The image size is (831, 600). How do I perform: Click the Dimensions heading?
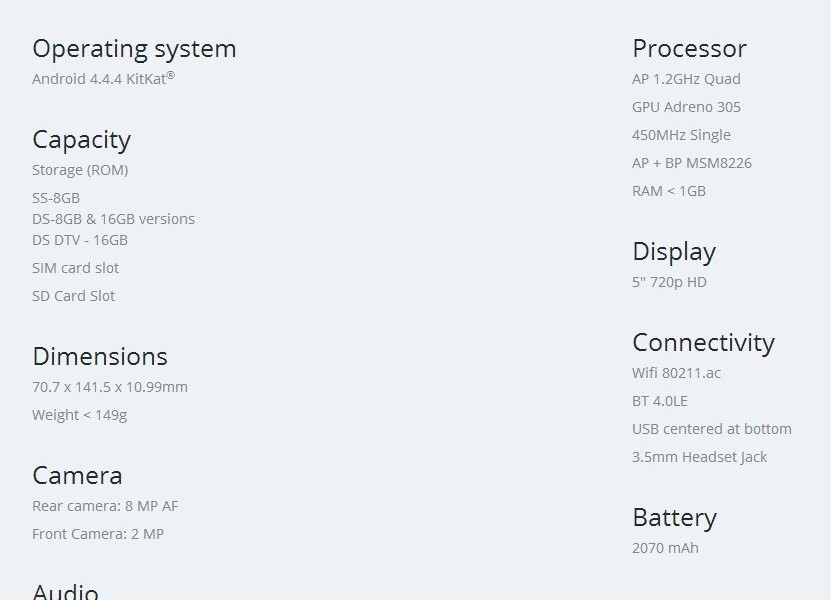100,357
